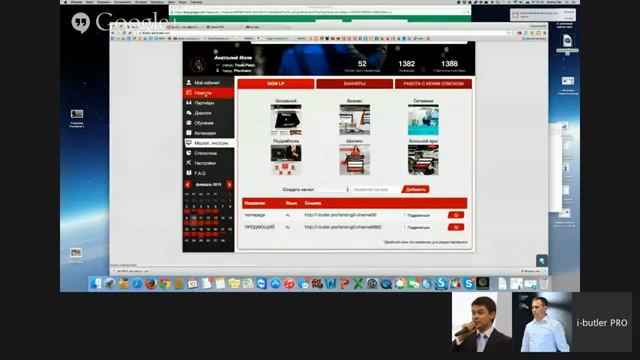Open yellow Notes app in Dock
The image size is (640, 360).
220,283
